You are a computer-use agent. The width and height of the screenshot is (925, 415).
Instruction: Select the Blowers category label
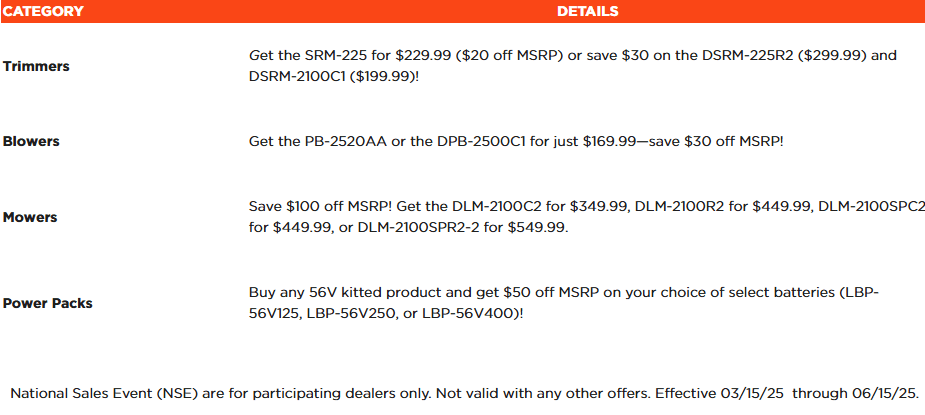pyautogui.click(x=31, y=142)
